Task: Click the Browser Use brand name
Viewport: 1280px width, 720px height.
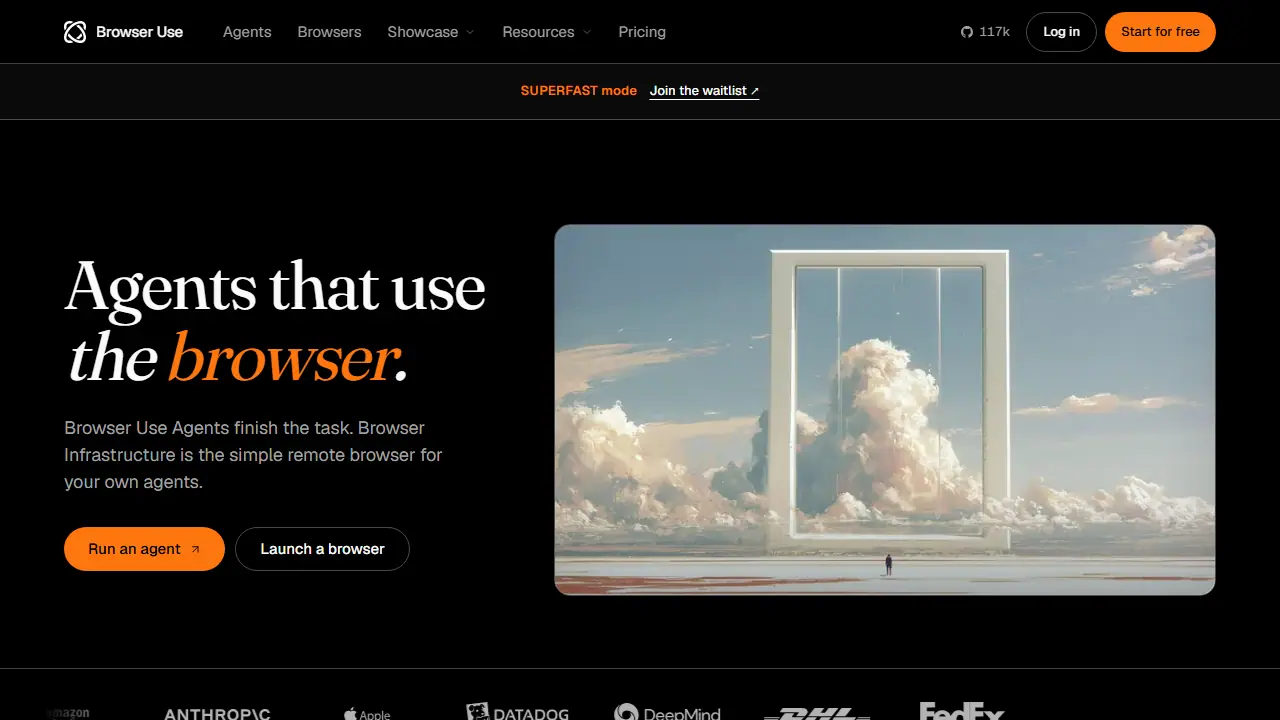Action: tap(139, 32)
